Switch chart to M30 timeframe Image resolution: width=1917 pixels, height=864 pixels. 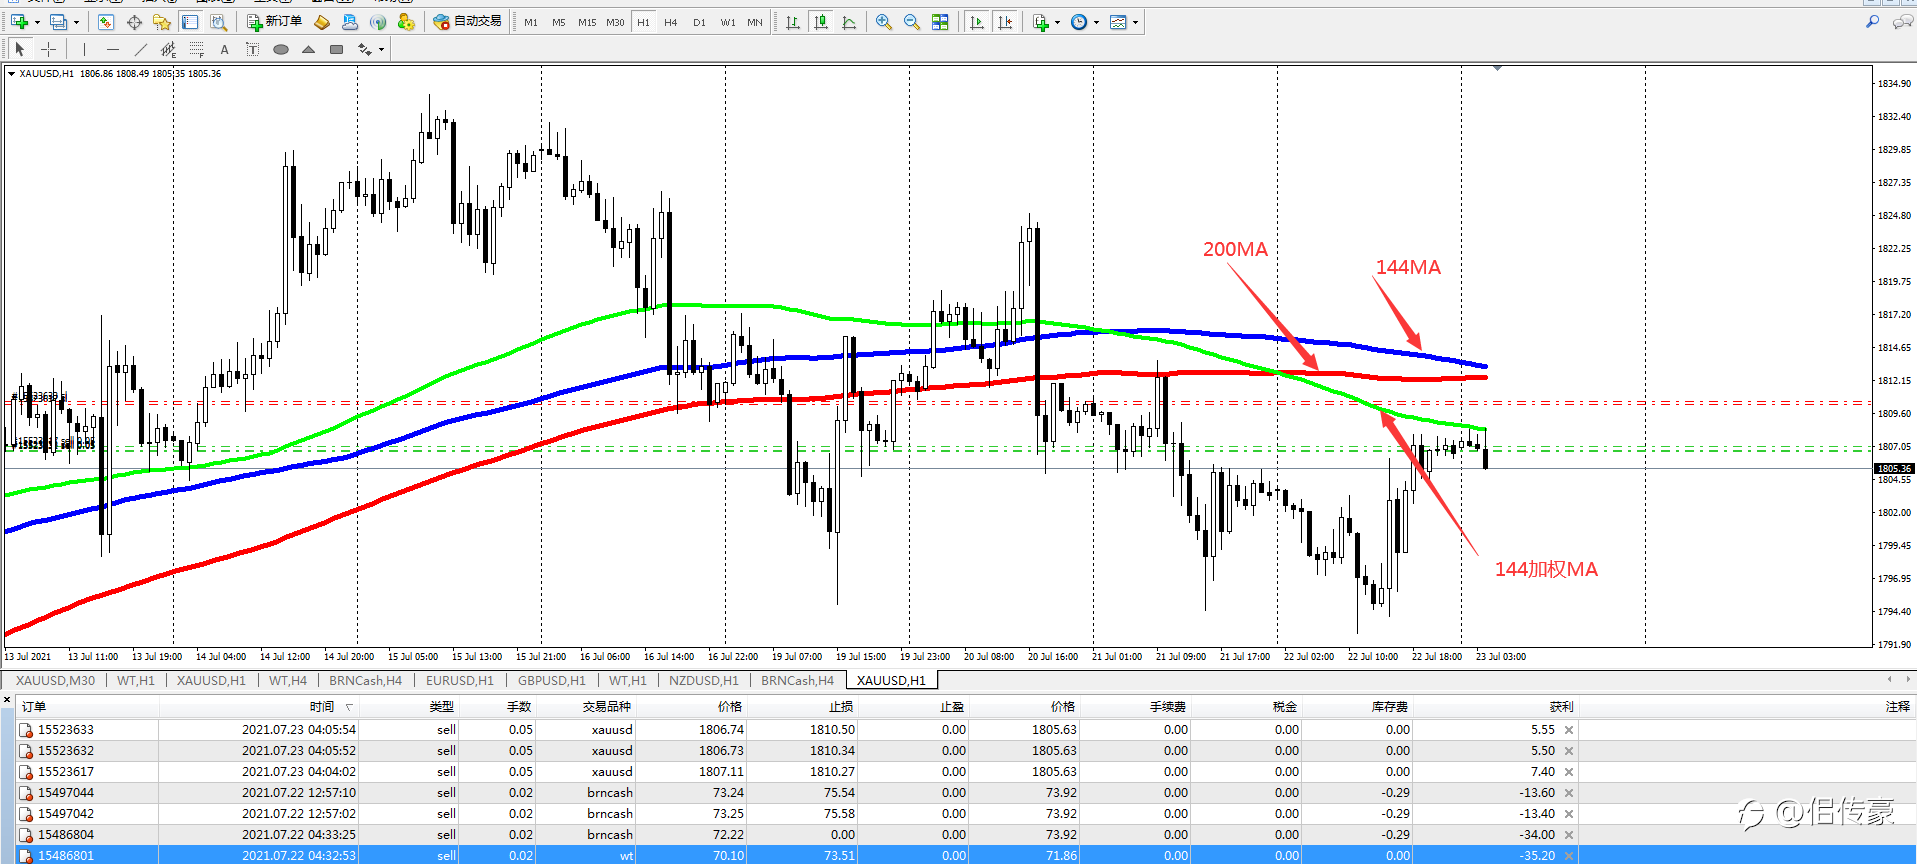(615, 22)
